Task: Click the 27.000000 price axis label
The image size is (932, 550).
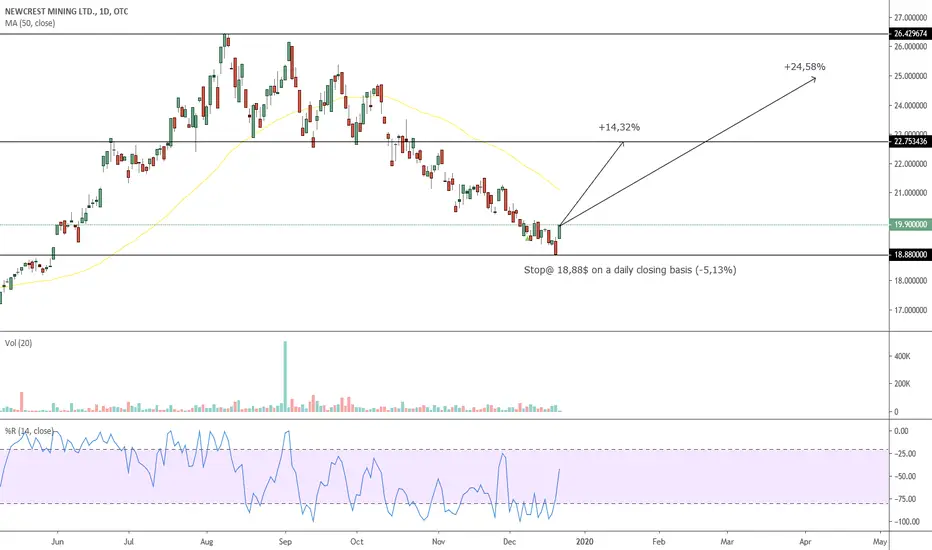Action: (x=911, y=18)
